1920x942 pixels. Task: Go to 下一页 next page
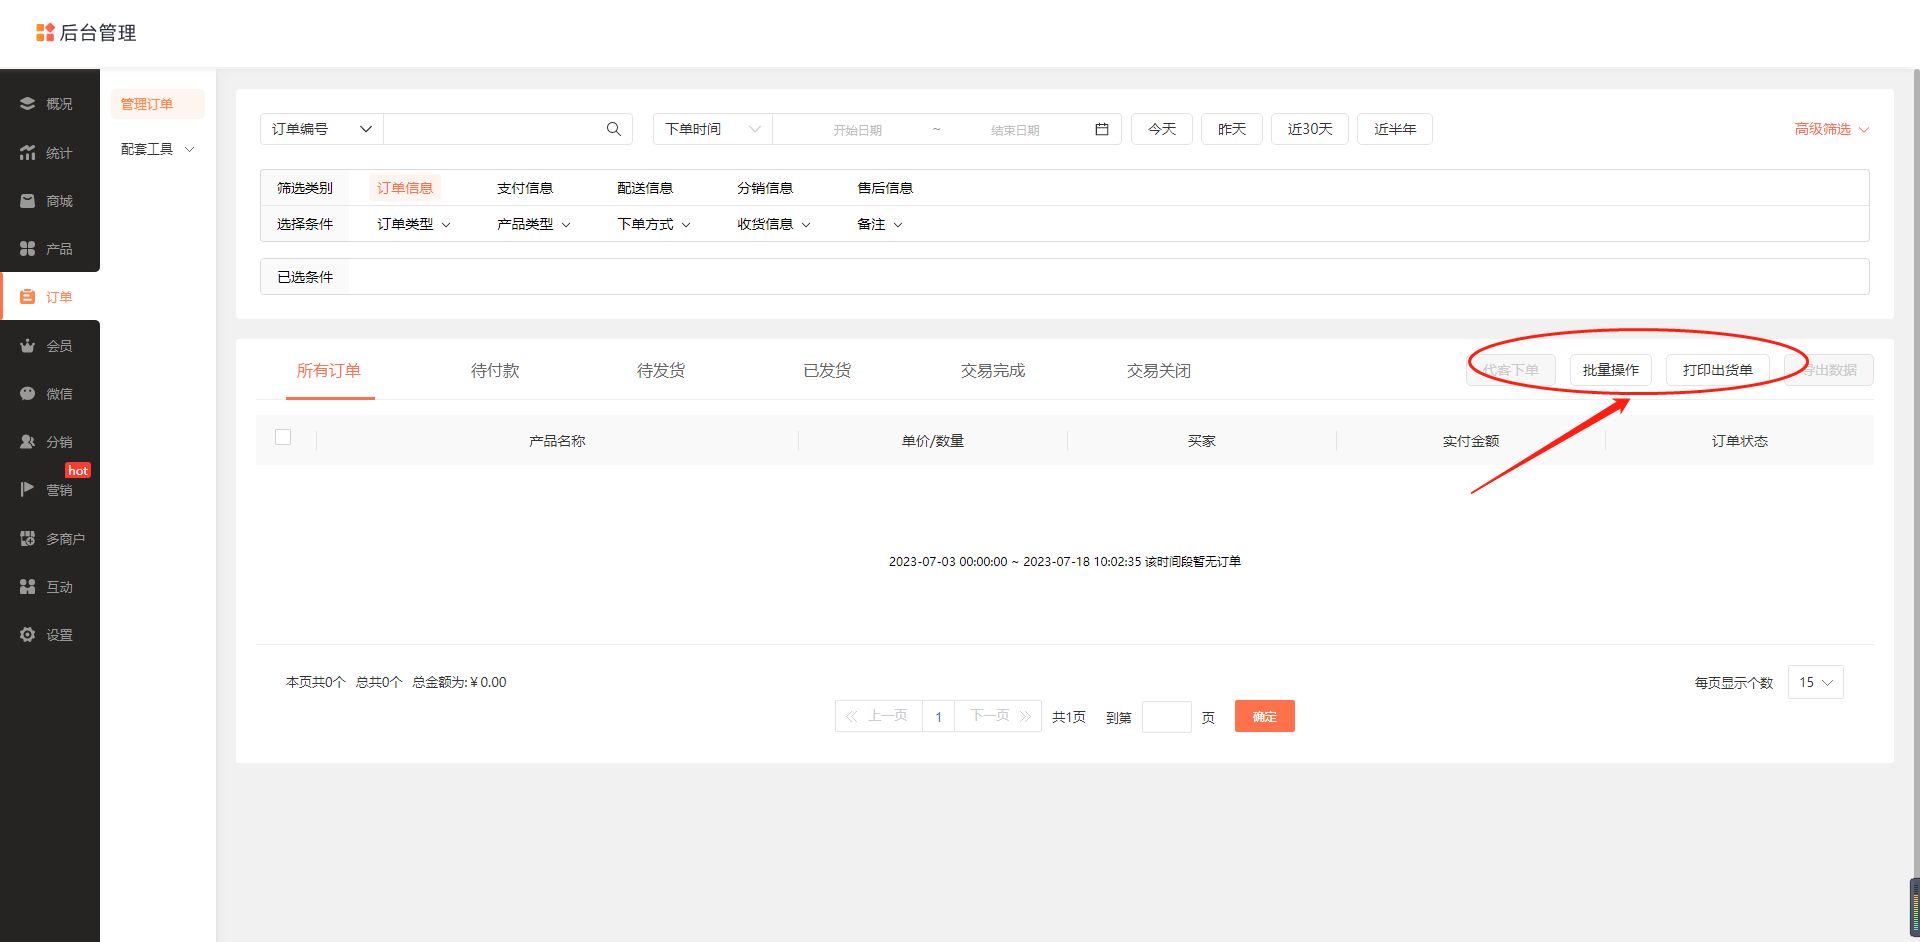tap(998, 716)
